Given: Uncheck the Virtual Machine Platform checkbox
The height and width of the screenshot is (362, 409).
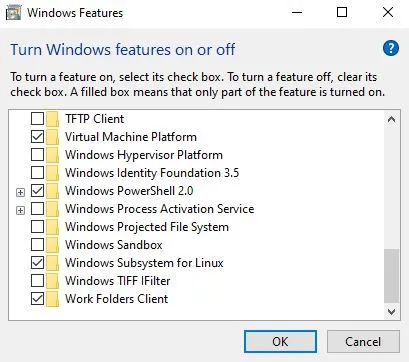Looking at the screenshot, I should point(37,137).
